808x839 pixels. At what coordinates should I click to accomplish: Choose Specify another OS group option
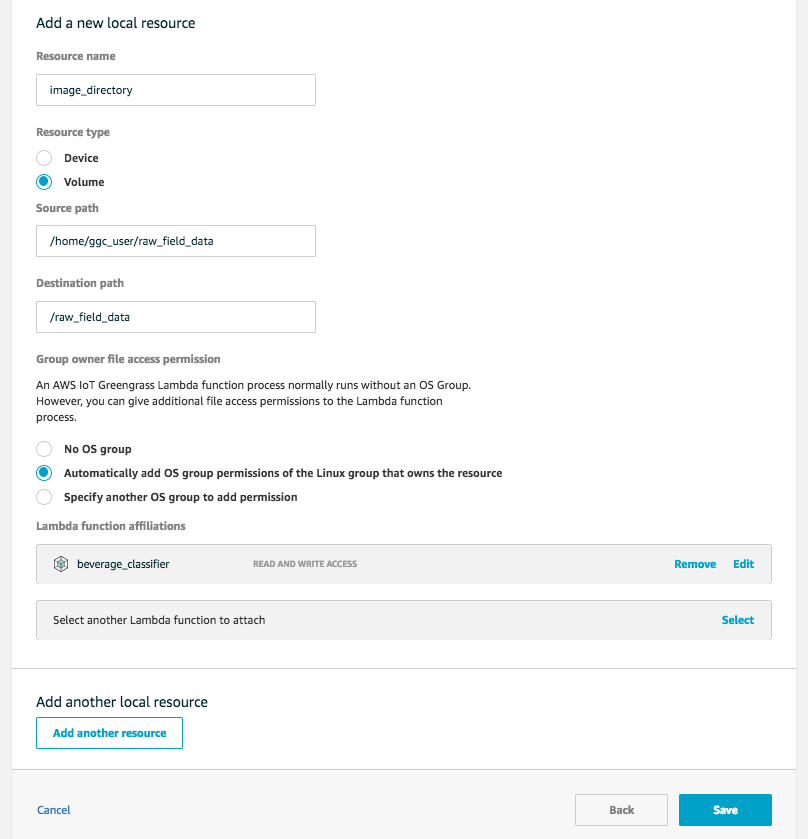tap(44, 497)
